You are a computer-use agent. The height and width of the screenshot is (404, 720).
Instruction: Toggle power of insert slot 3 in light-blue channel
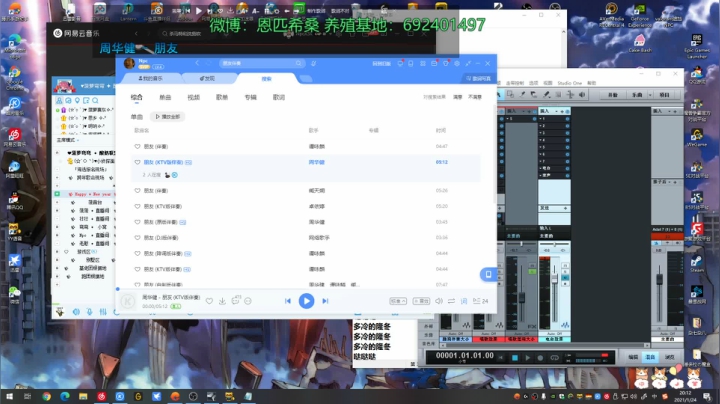(567, 133)
